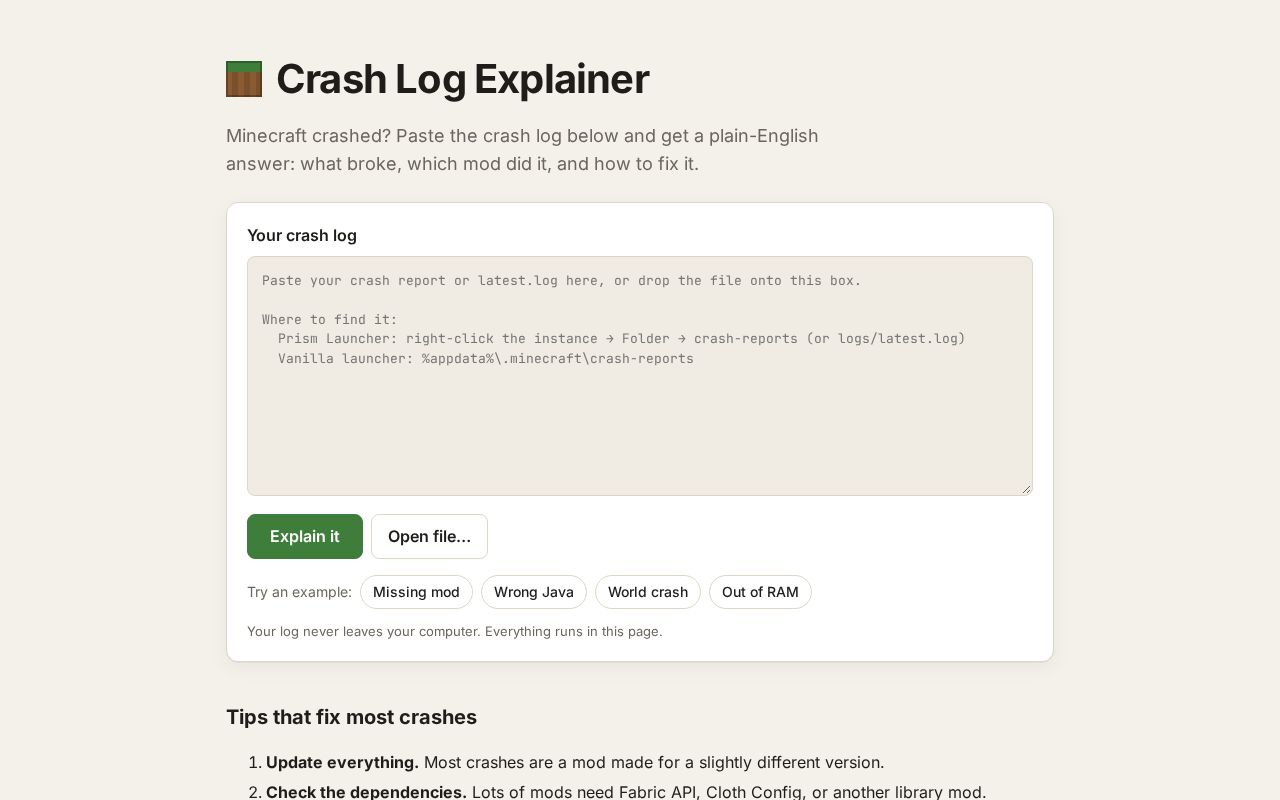This screenshot has height=800, width=1280.
Task: Click the 'Try an example:' label
Action: tap(299, 592)
